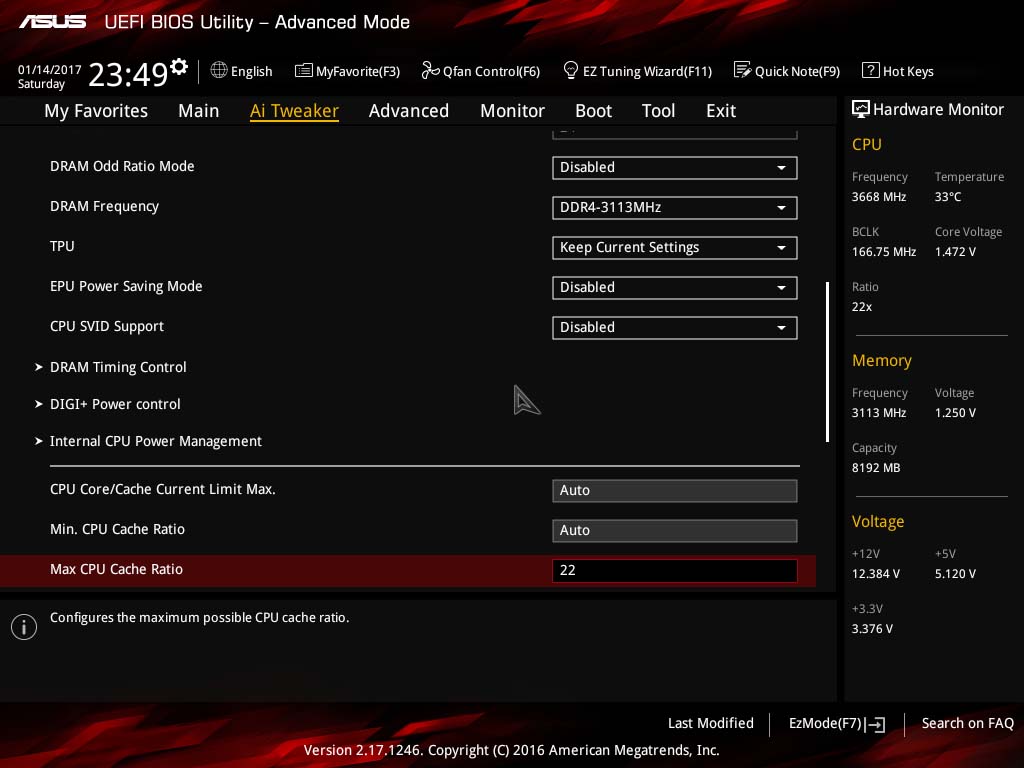Screen dimensions: 1024x768
Task: Go to the Exit tab
Action: coord(721,111)
